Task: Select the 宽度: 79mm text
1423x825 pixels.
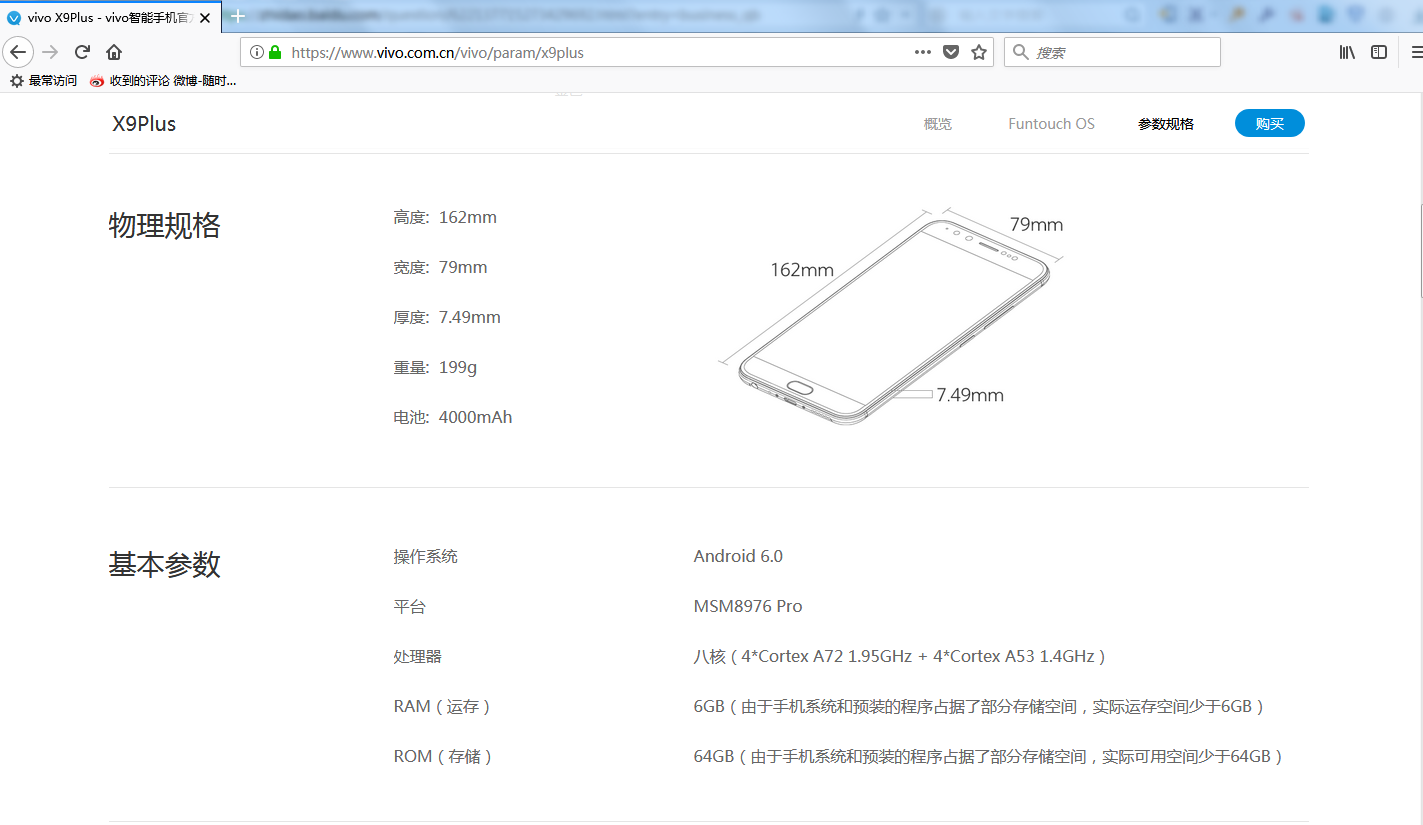Action: 440,267
